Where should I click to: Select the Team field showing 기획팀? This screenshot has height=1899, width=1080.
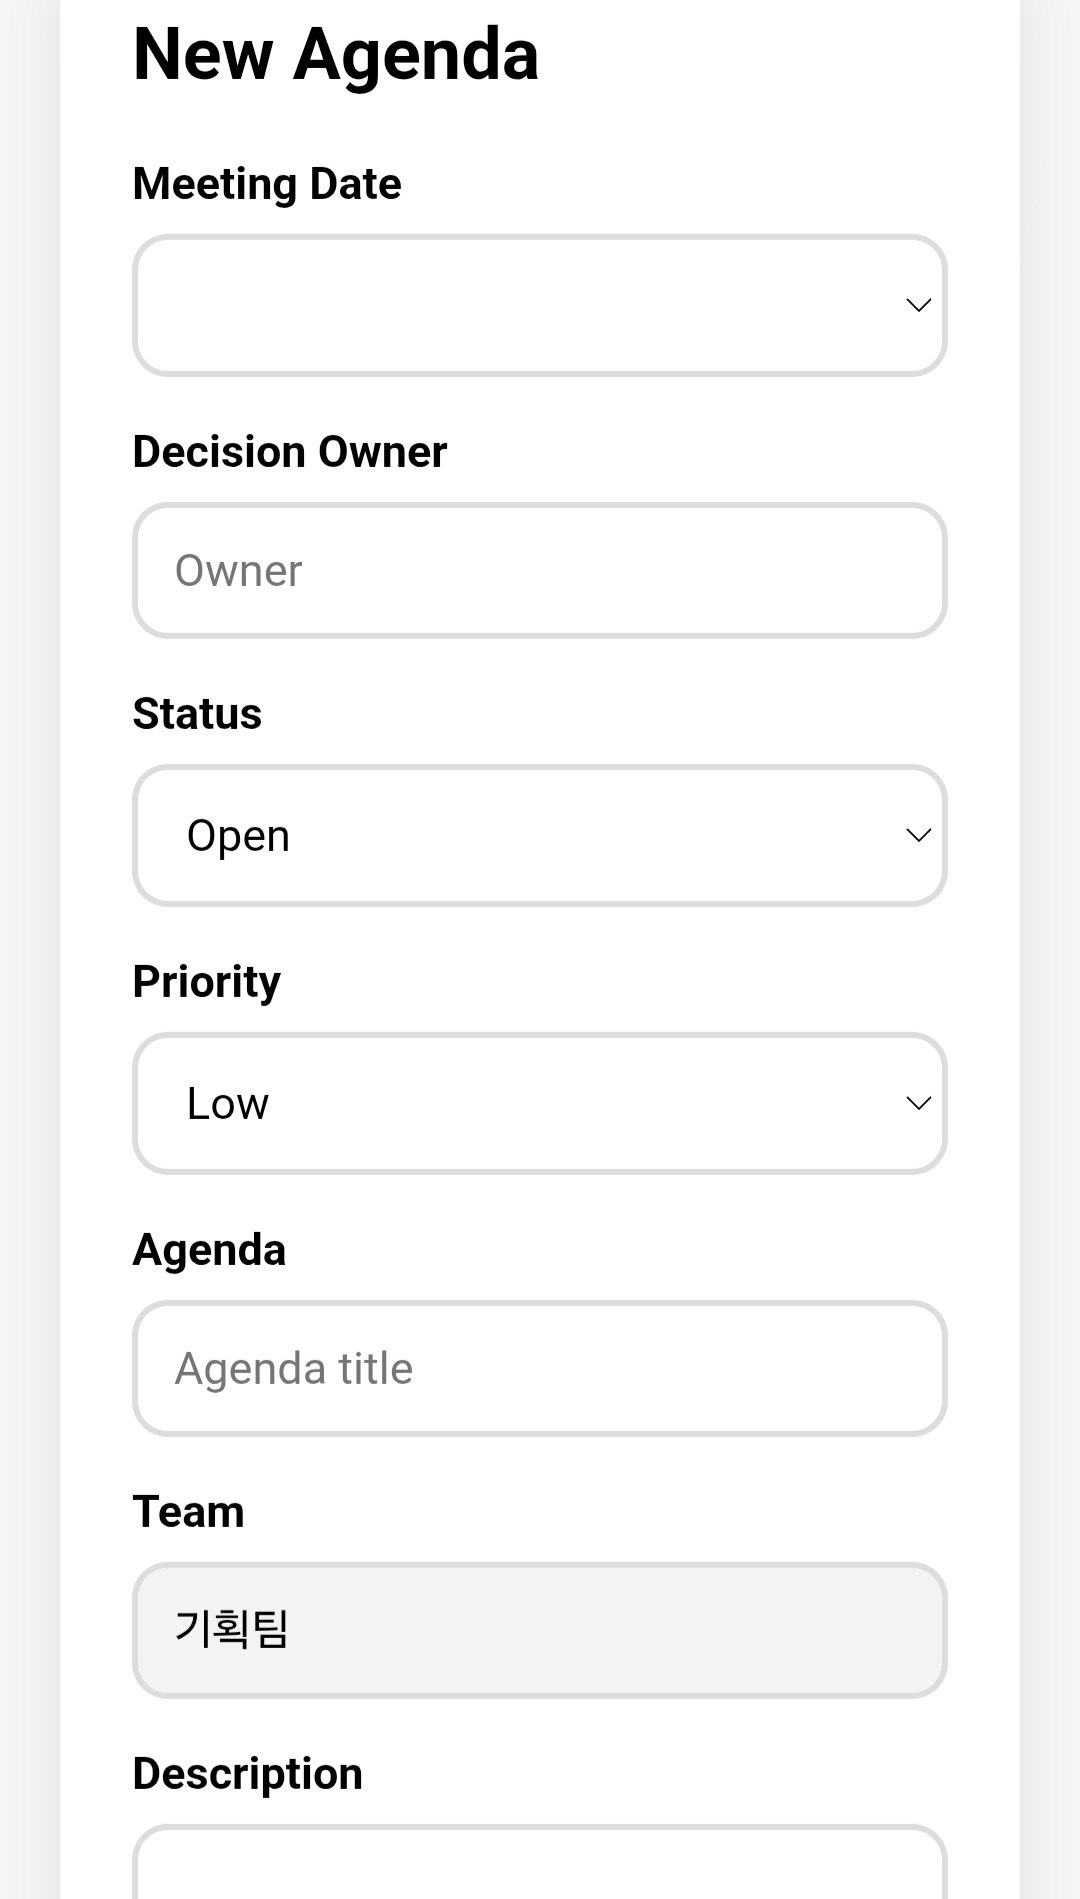tap(540, 1629)
